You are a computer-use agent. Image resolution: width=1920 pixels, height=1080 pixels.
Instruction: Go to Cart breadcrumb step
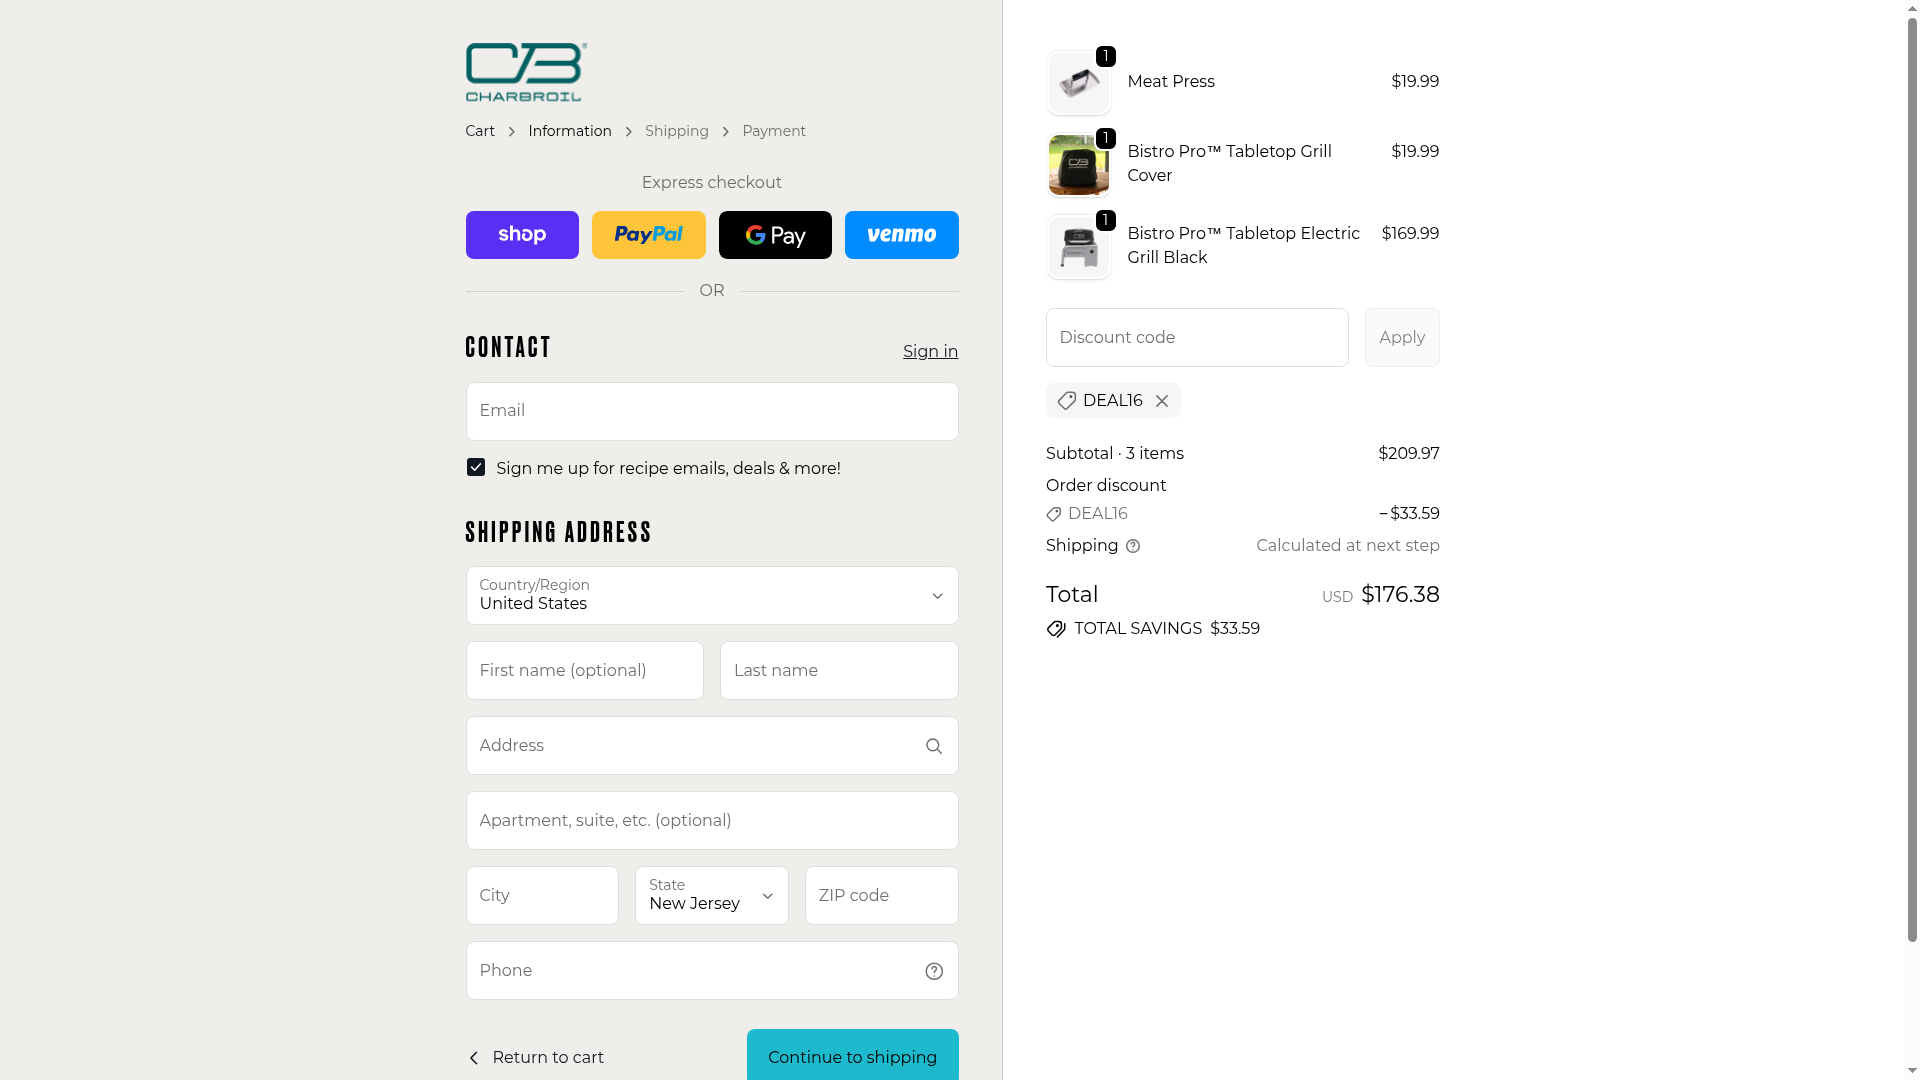480,131
